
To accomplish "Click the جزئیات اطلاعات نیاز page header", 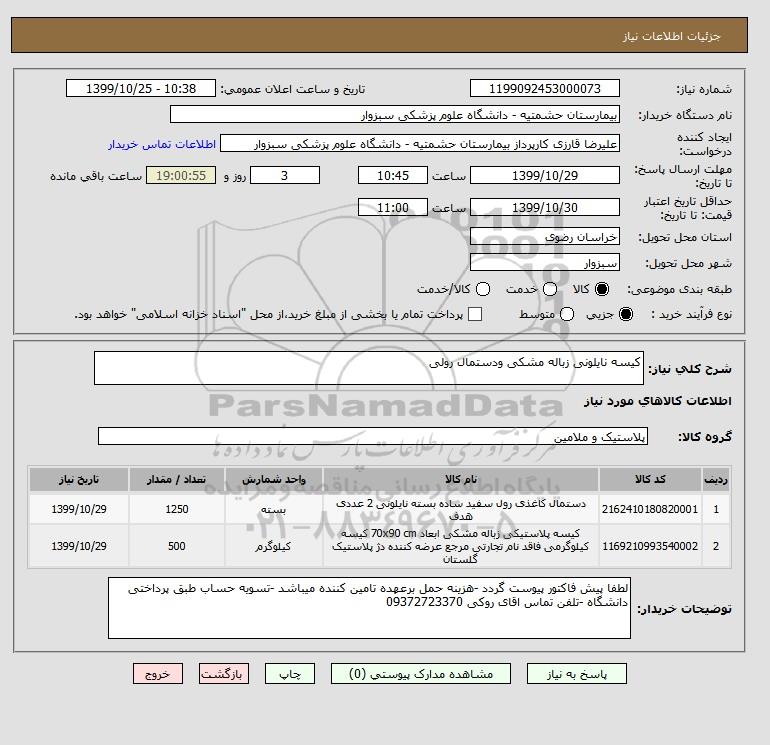I will [x=671, y=36].
